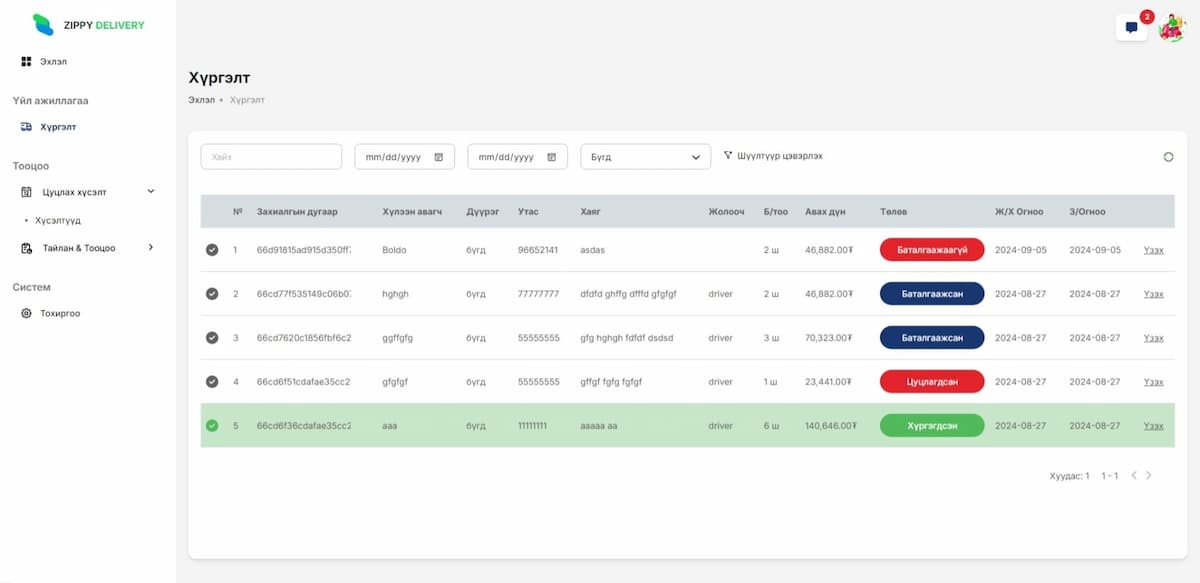The height and width of the screenshot is (583, 1200).
Task: Open Тохиргоо settings in sidebar
Action: coord(59,314)
